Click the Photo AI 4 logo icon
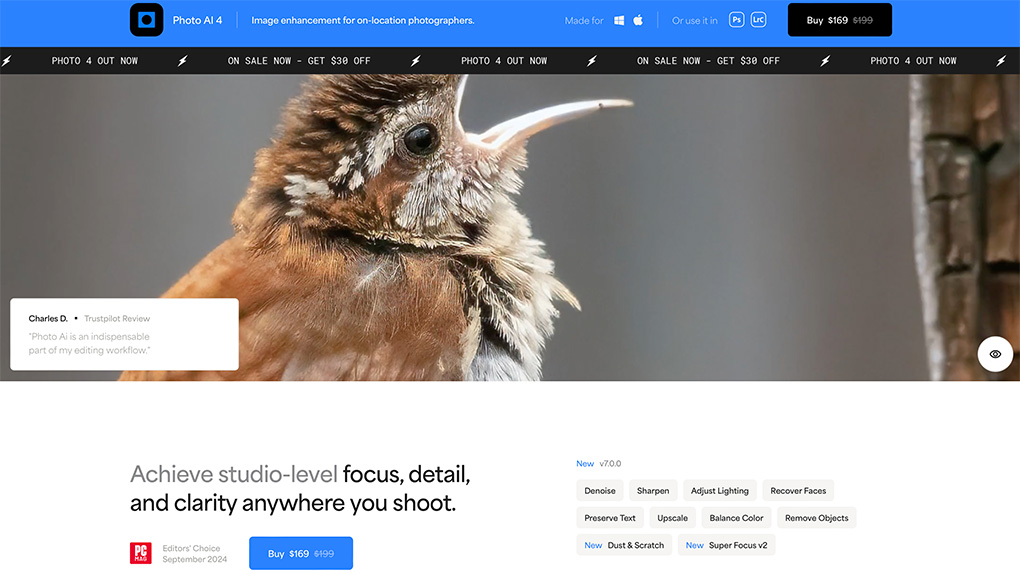The height and width of the screenshot is (574, 1020). coord(146,20)
